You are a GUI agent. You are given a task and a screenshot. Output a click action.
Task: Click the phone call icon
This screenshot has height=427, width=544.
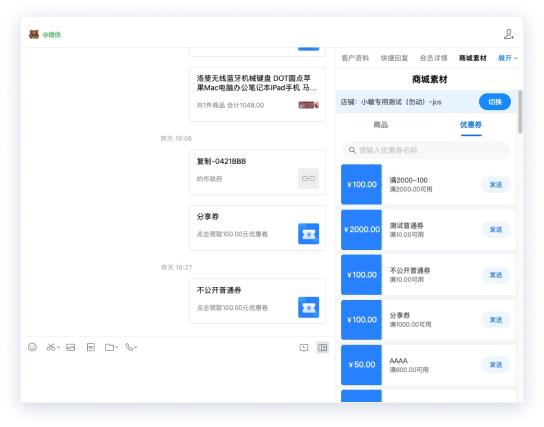click(x=129, y=347)
